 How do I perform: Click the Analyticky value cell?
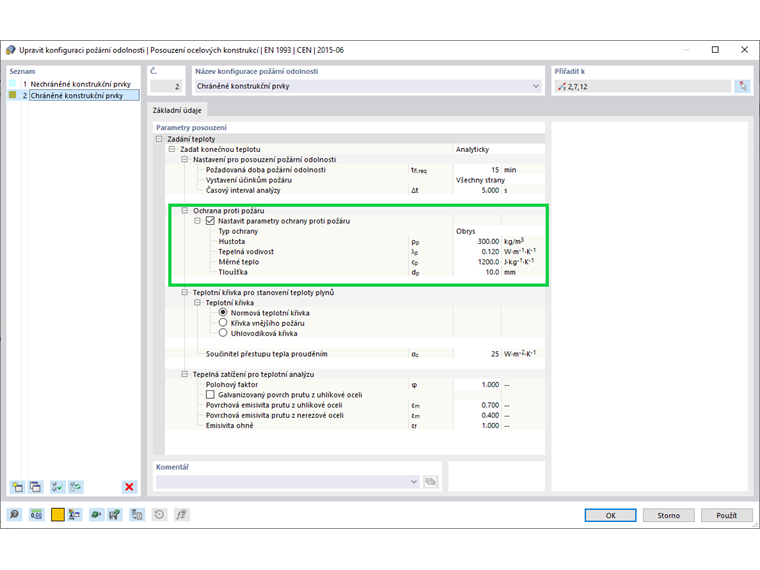[x=499, y=149]
